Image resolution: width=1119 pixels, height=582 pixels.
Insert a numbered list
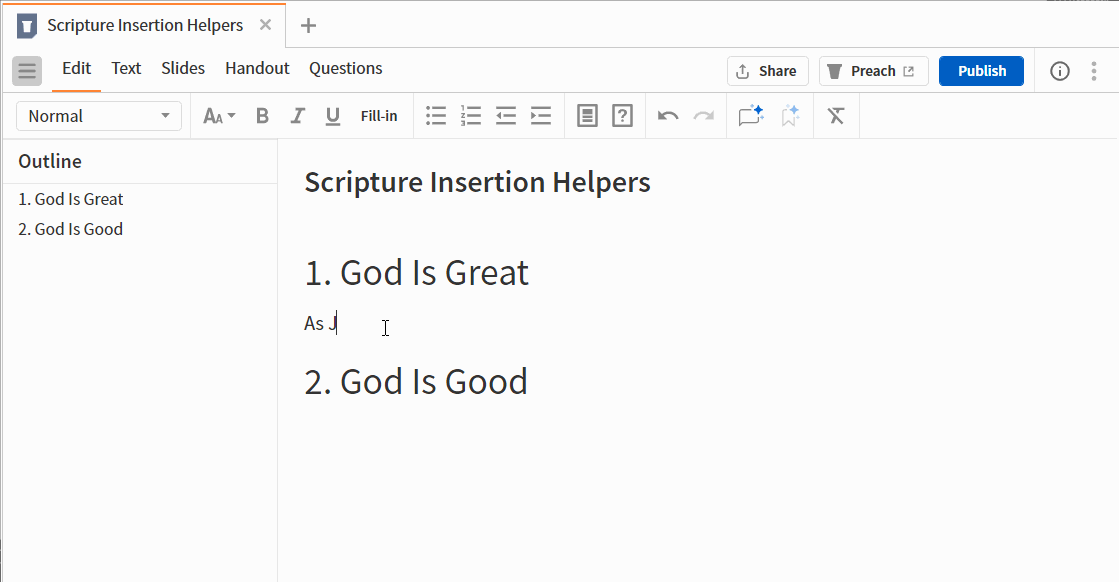click(x=471, y=116)
